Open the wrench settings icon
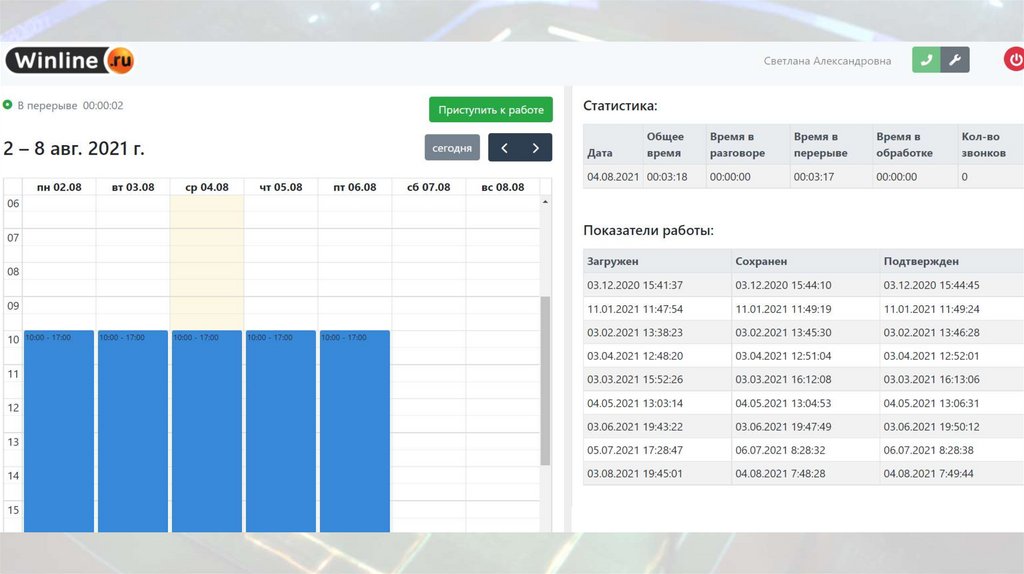 tap(955, 60)
